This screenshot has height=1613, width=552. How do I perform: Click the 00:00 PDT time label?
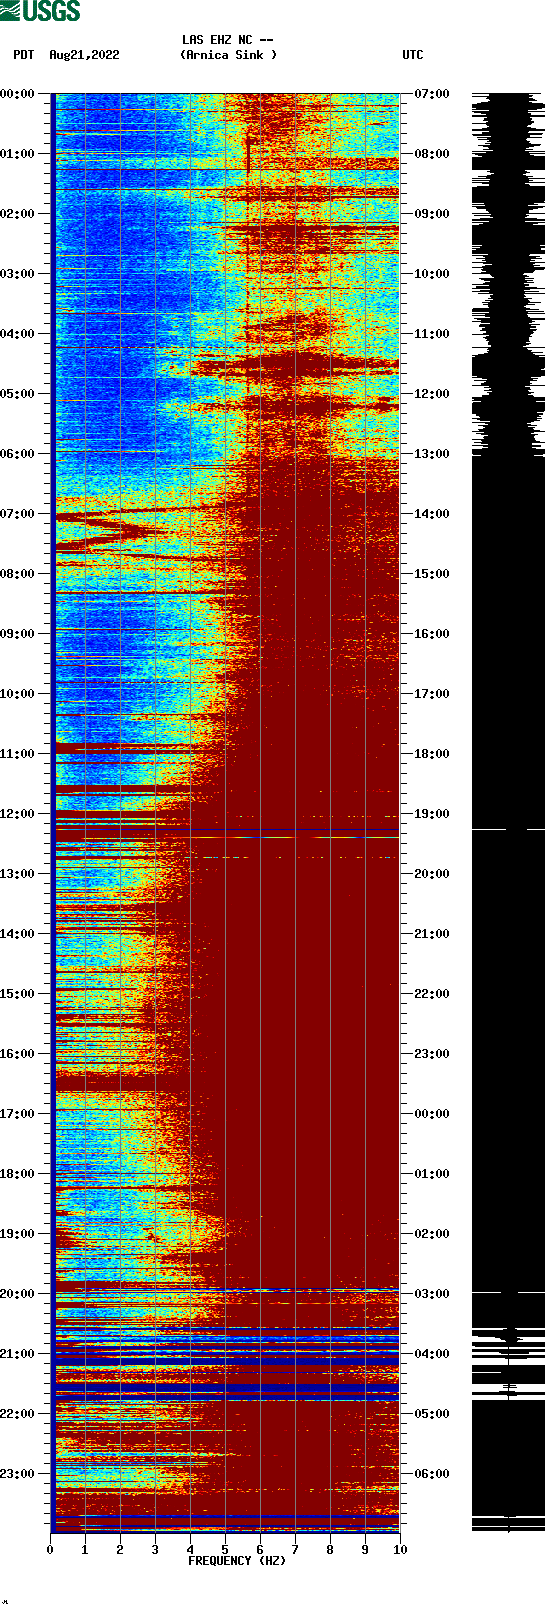(x=18, y=94)
